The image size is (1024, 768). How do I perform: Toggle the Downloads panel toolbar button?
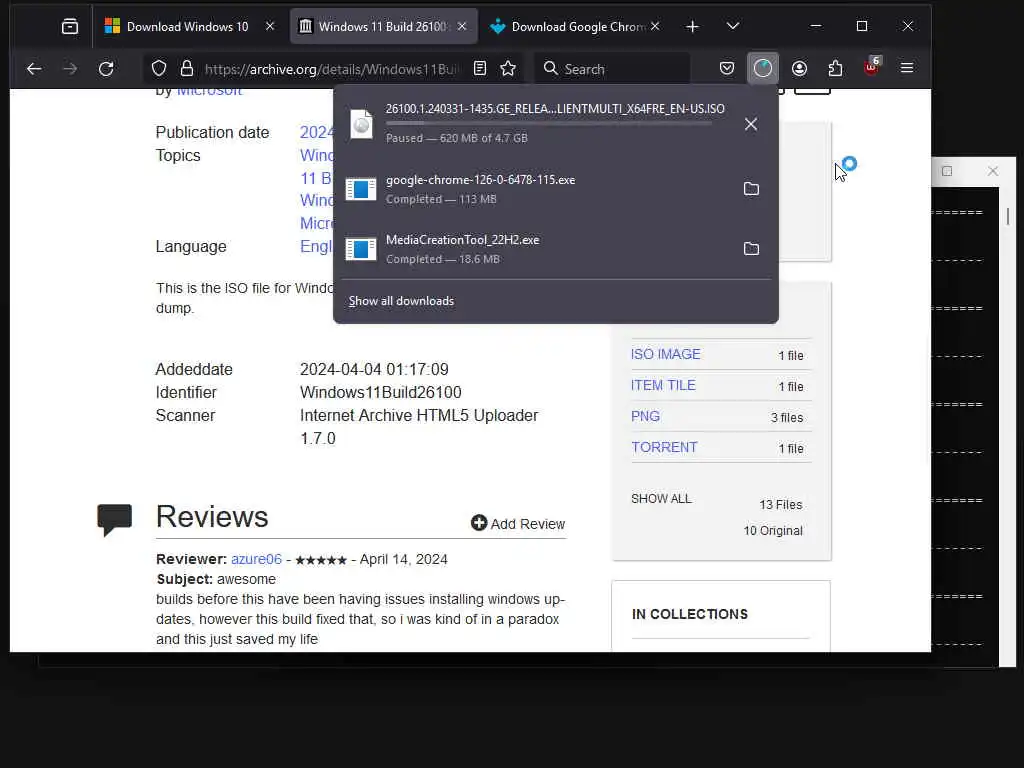click(x=763, y=69)
